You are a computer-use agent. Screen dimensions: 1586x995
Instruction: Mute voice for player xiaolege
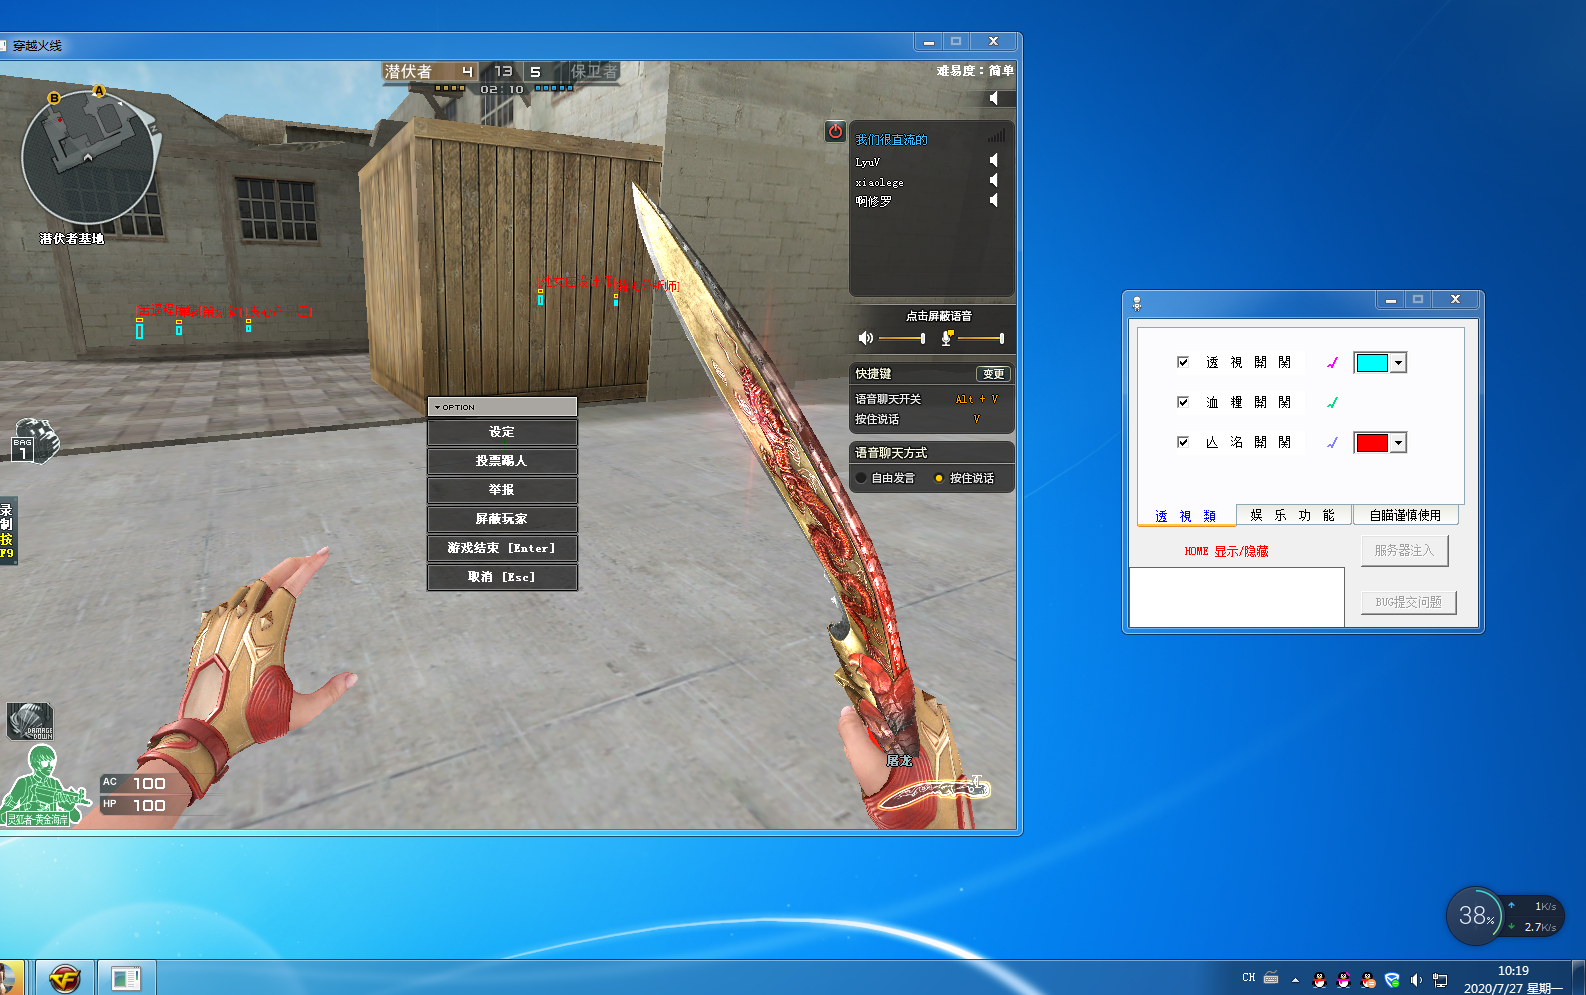(993, 180)
